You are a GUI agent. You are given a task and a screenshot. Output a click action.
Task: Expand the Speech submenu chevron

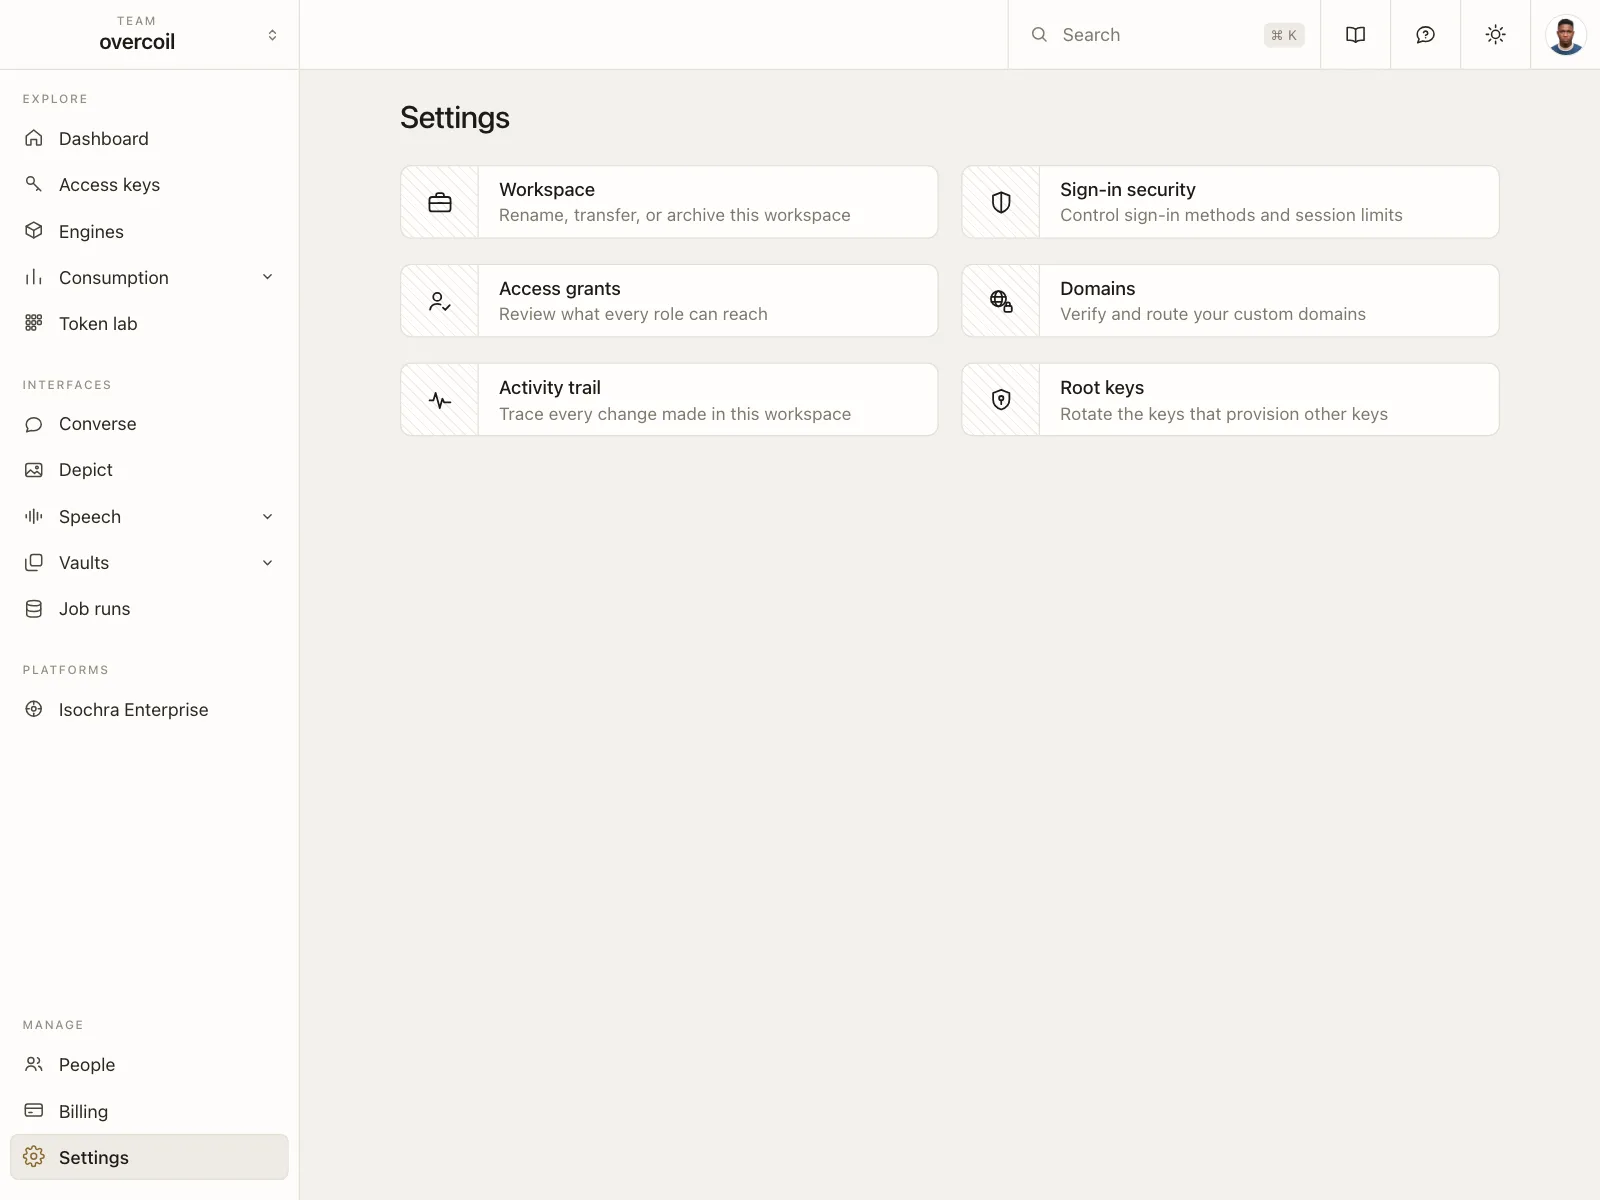tap(267, 516)
